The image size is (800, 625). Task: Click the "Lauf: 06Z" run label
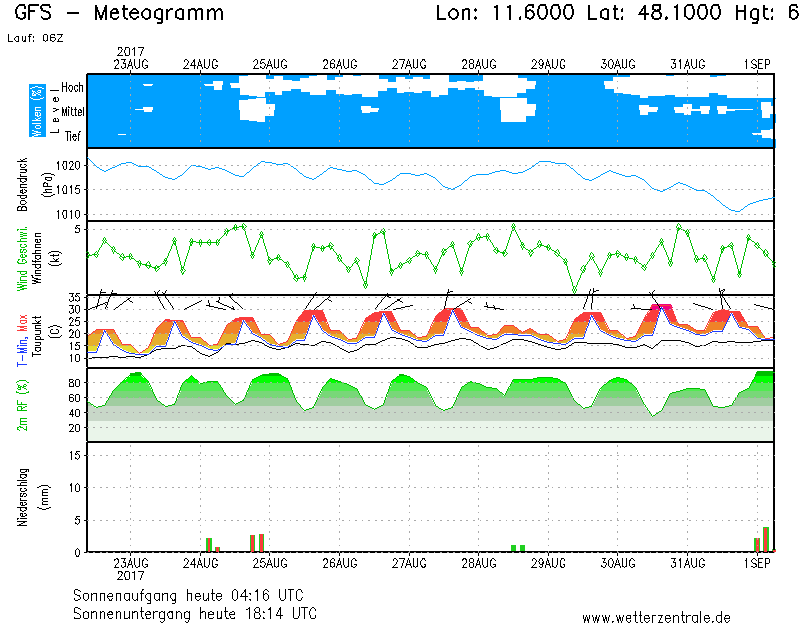tap(35, 38)
